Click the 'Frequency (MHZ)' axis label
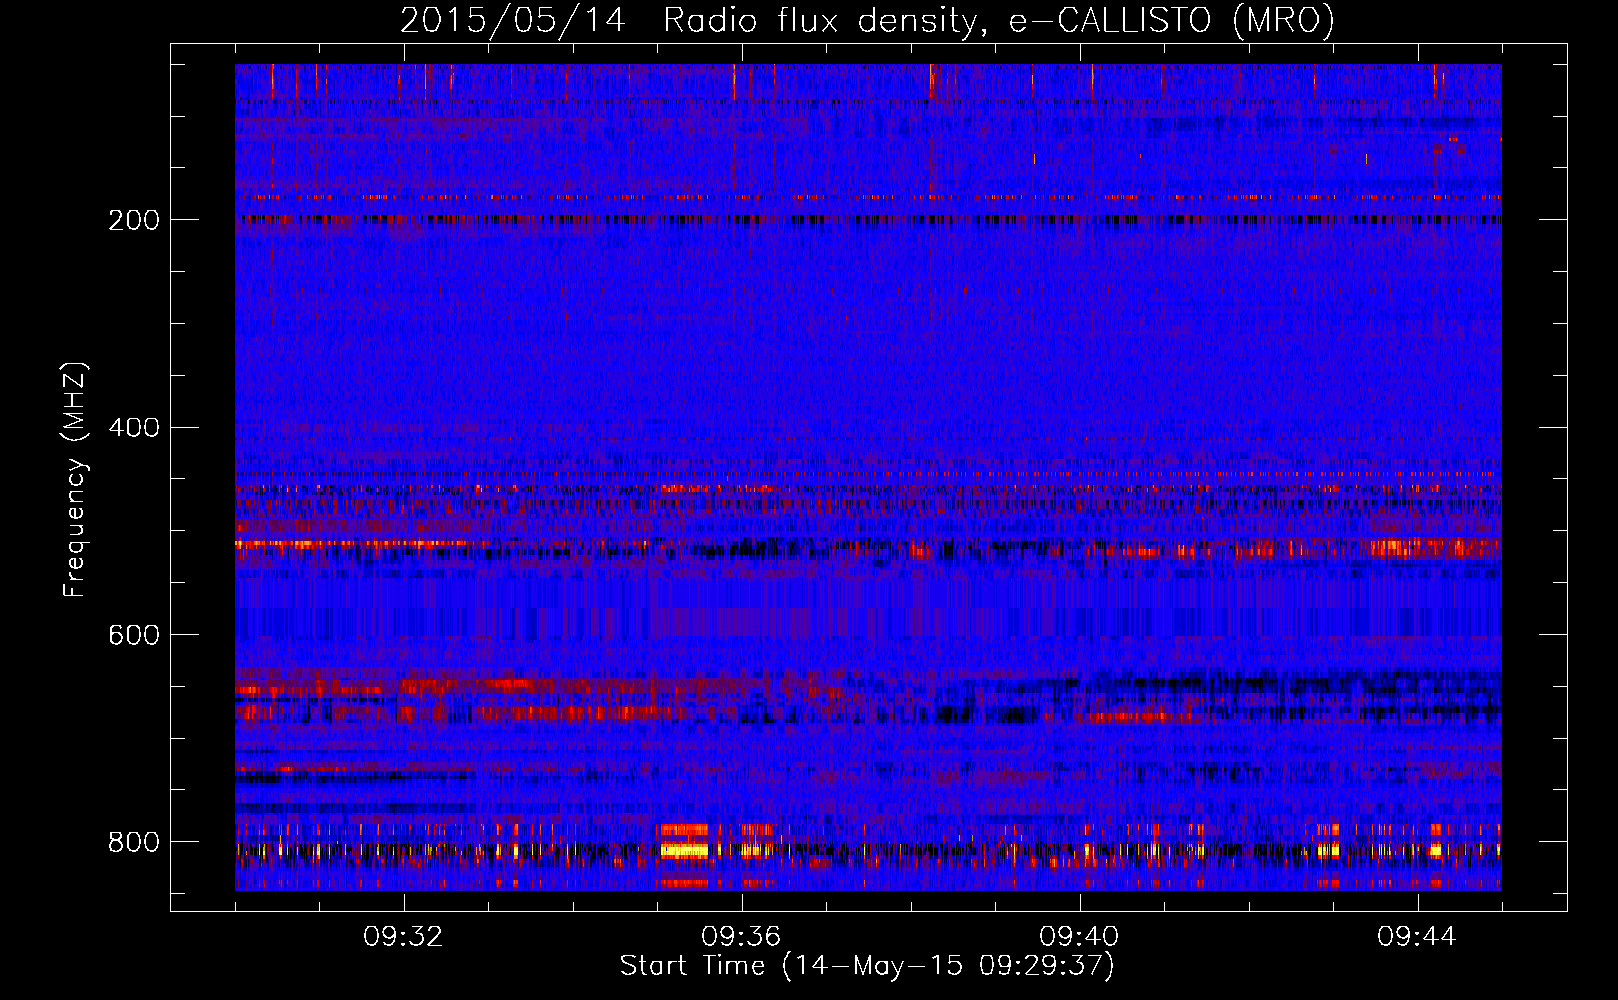 (x=75, y=479)
